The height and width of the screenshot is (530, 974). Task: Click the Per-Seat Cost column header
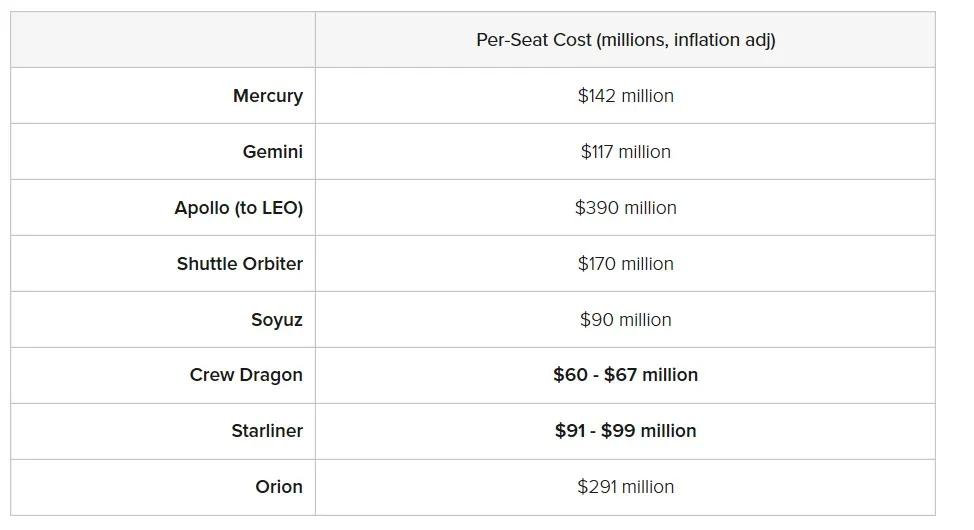pyautogui.click(x=625, y=40)
